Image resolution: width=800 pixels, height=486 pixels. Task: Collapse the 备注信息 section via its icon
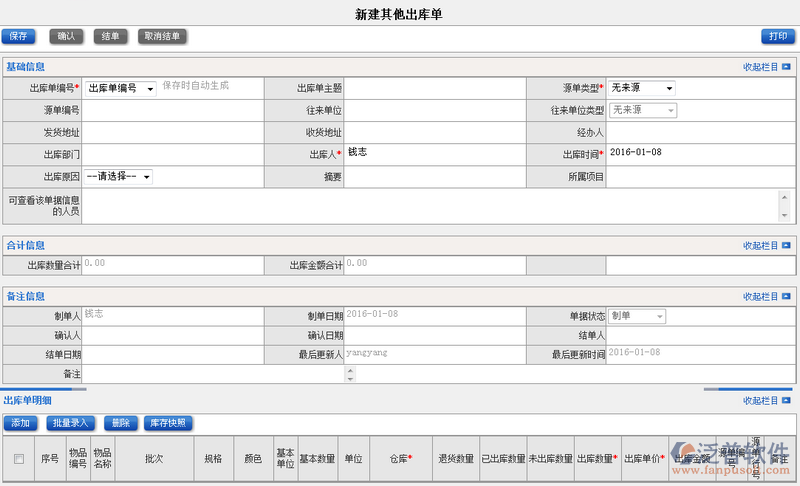click(x=787, y=297)
